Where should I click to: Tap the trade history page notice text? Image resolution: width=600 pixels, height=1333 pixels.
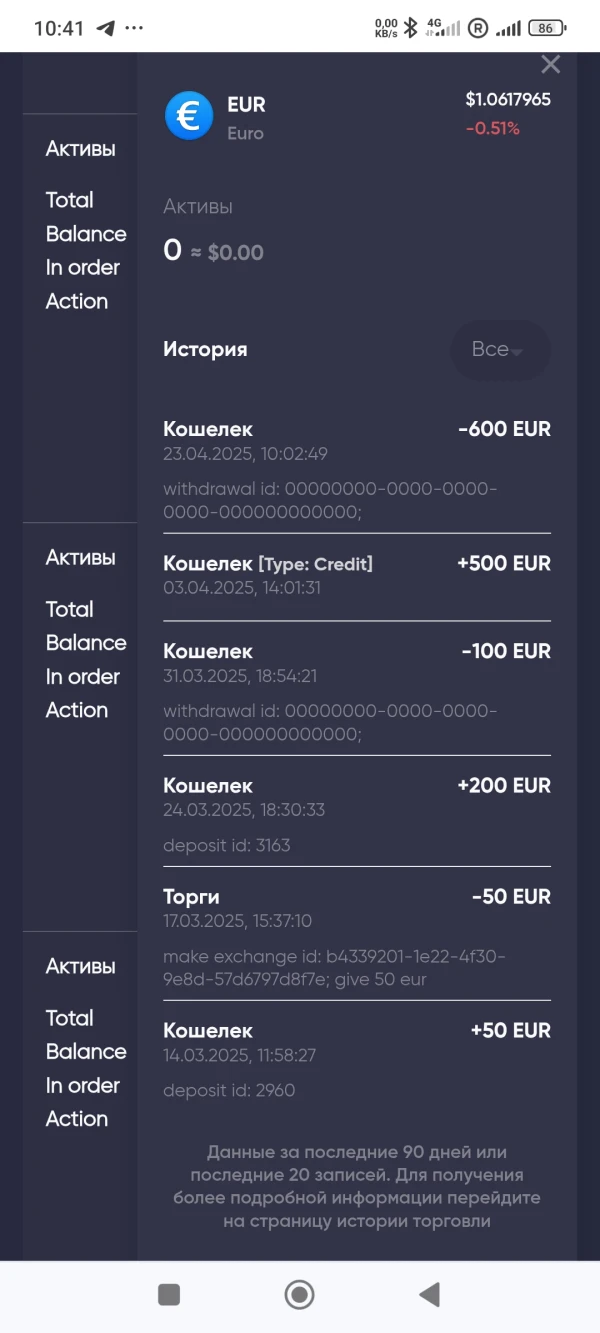tap(357, 1185)
